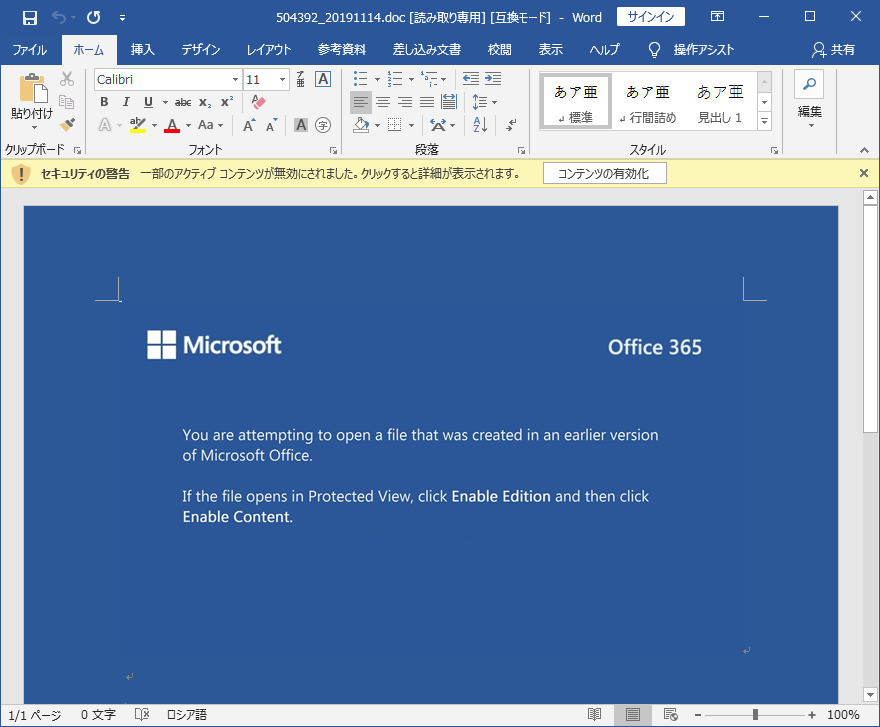
Task: Open the 挿入 (Insert) ribbon tab
Action: tap(143, 50)
